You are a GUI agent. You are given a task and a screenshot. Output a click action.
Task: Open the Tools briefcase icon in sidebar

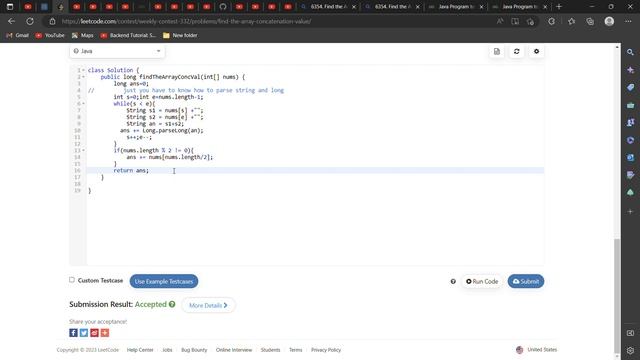pyautogui.click(x=630, y=105)
